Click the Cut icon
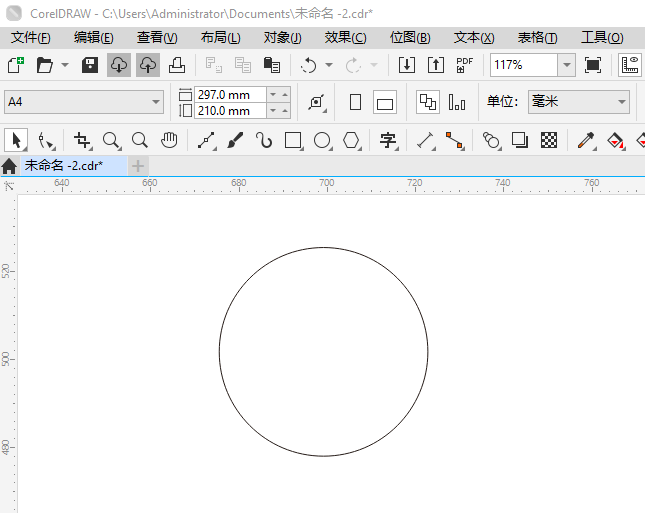The image size is (645, 513). 213,65
